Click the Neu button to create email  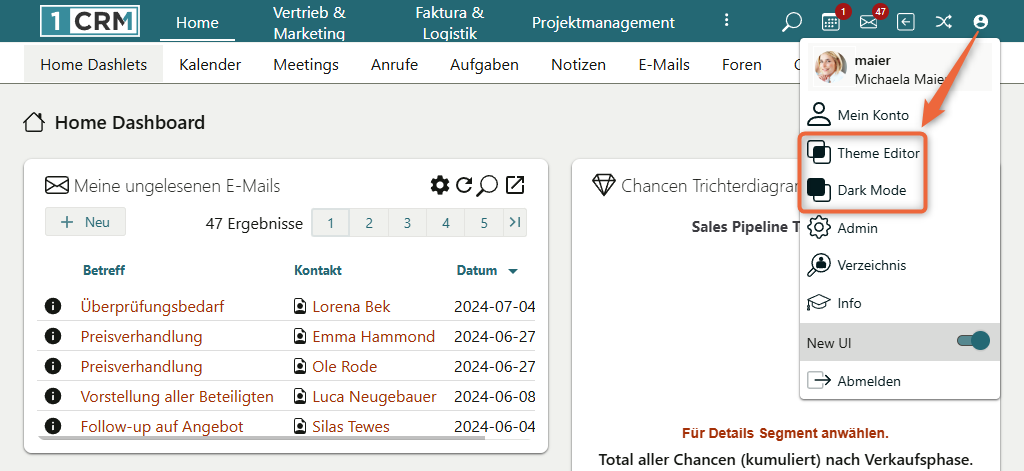85,222
